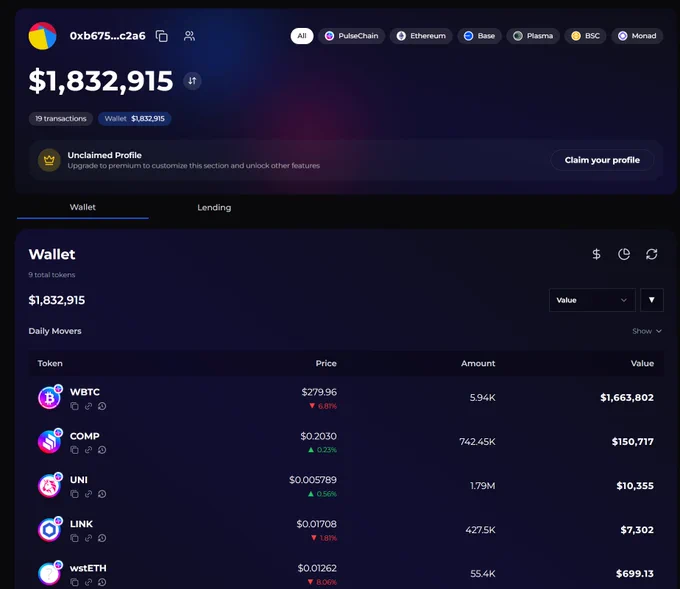Click the COMP value $150,717

point(632,442)
